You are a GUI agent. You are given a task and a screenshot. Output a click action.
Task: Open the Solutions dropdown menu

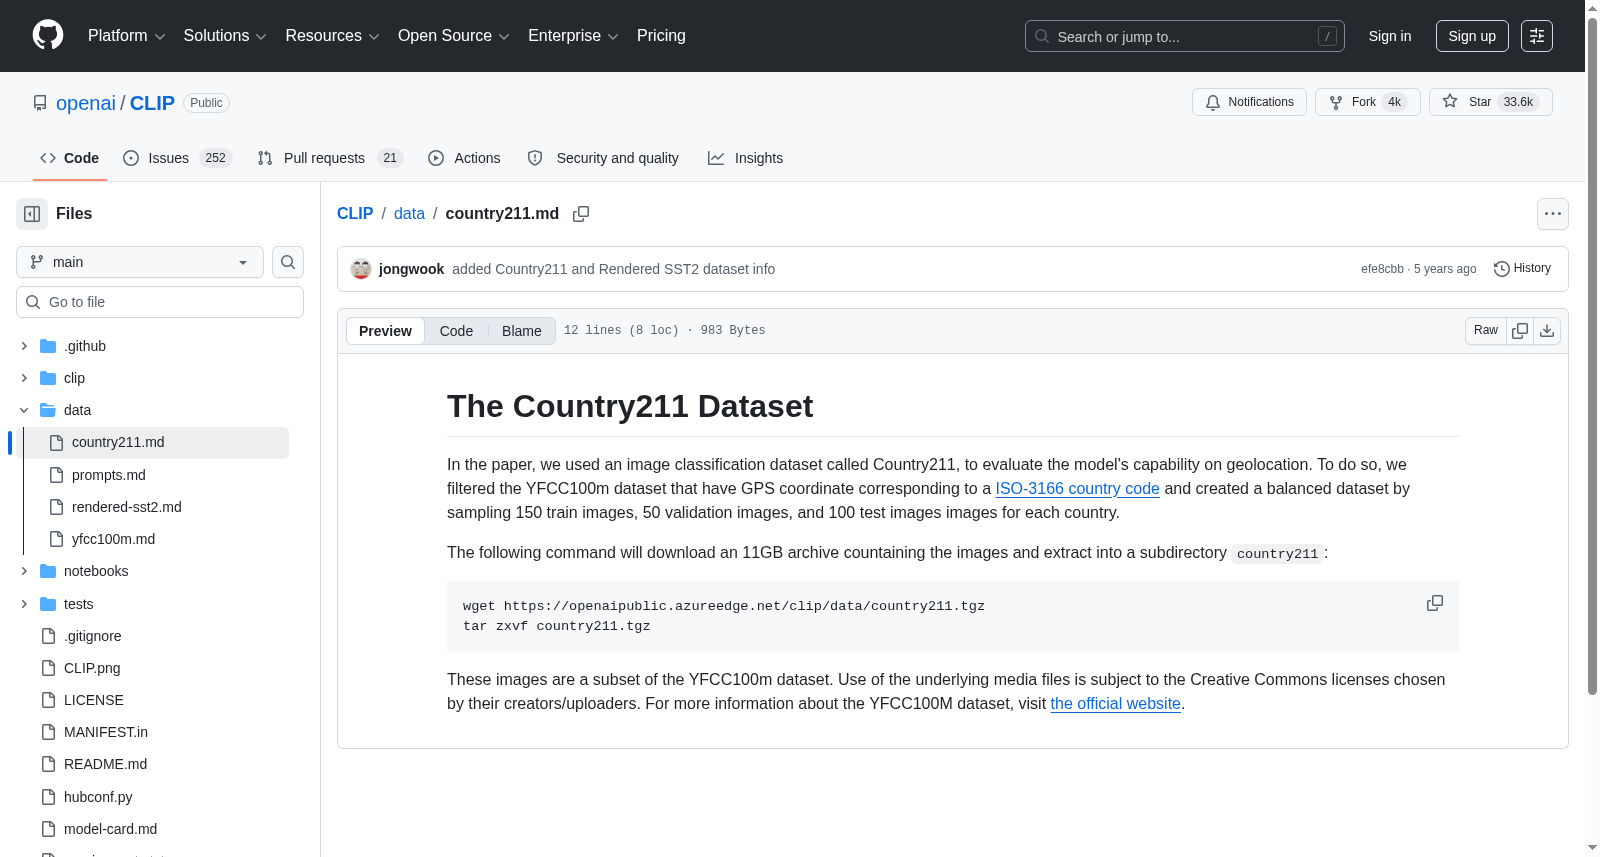[225, 36]
